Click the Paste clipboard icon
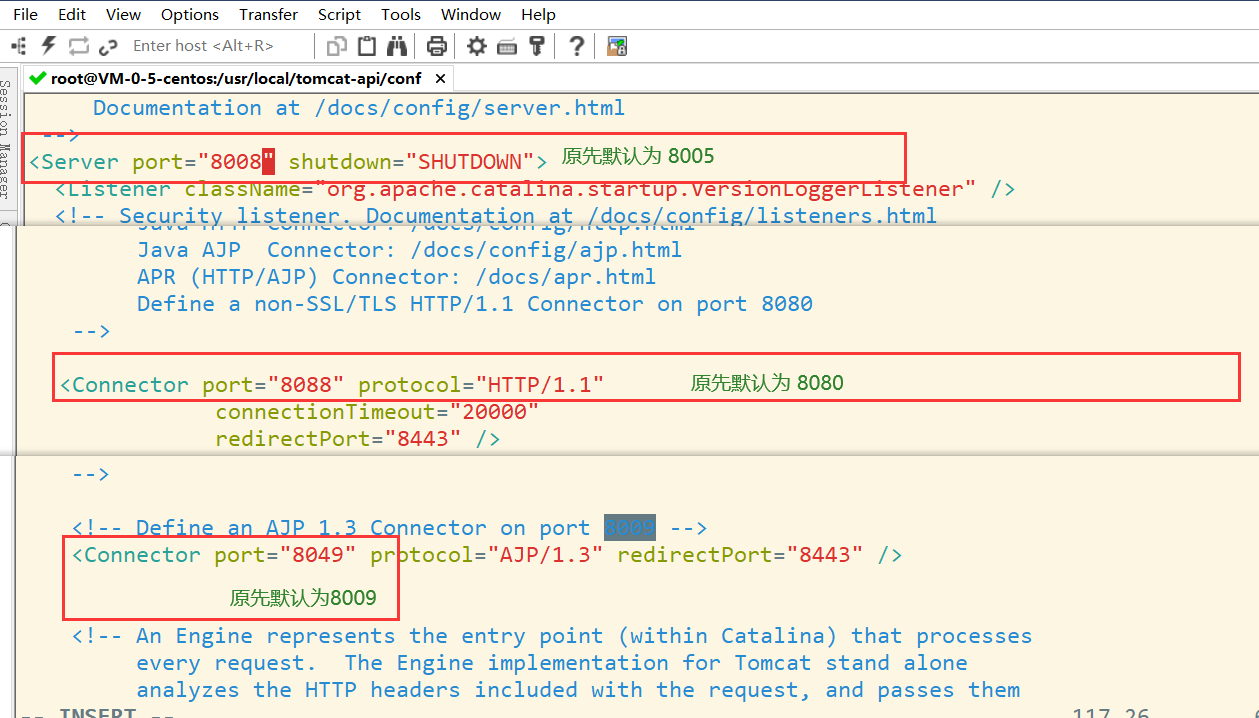 click(367, 45)
